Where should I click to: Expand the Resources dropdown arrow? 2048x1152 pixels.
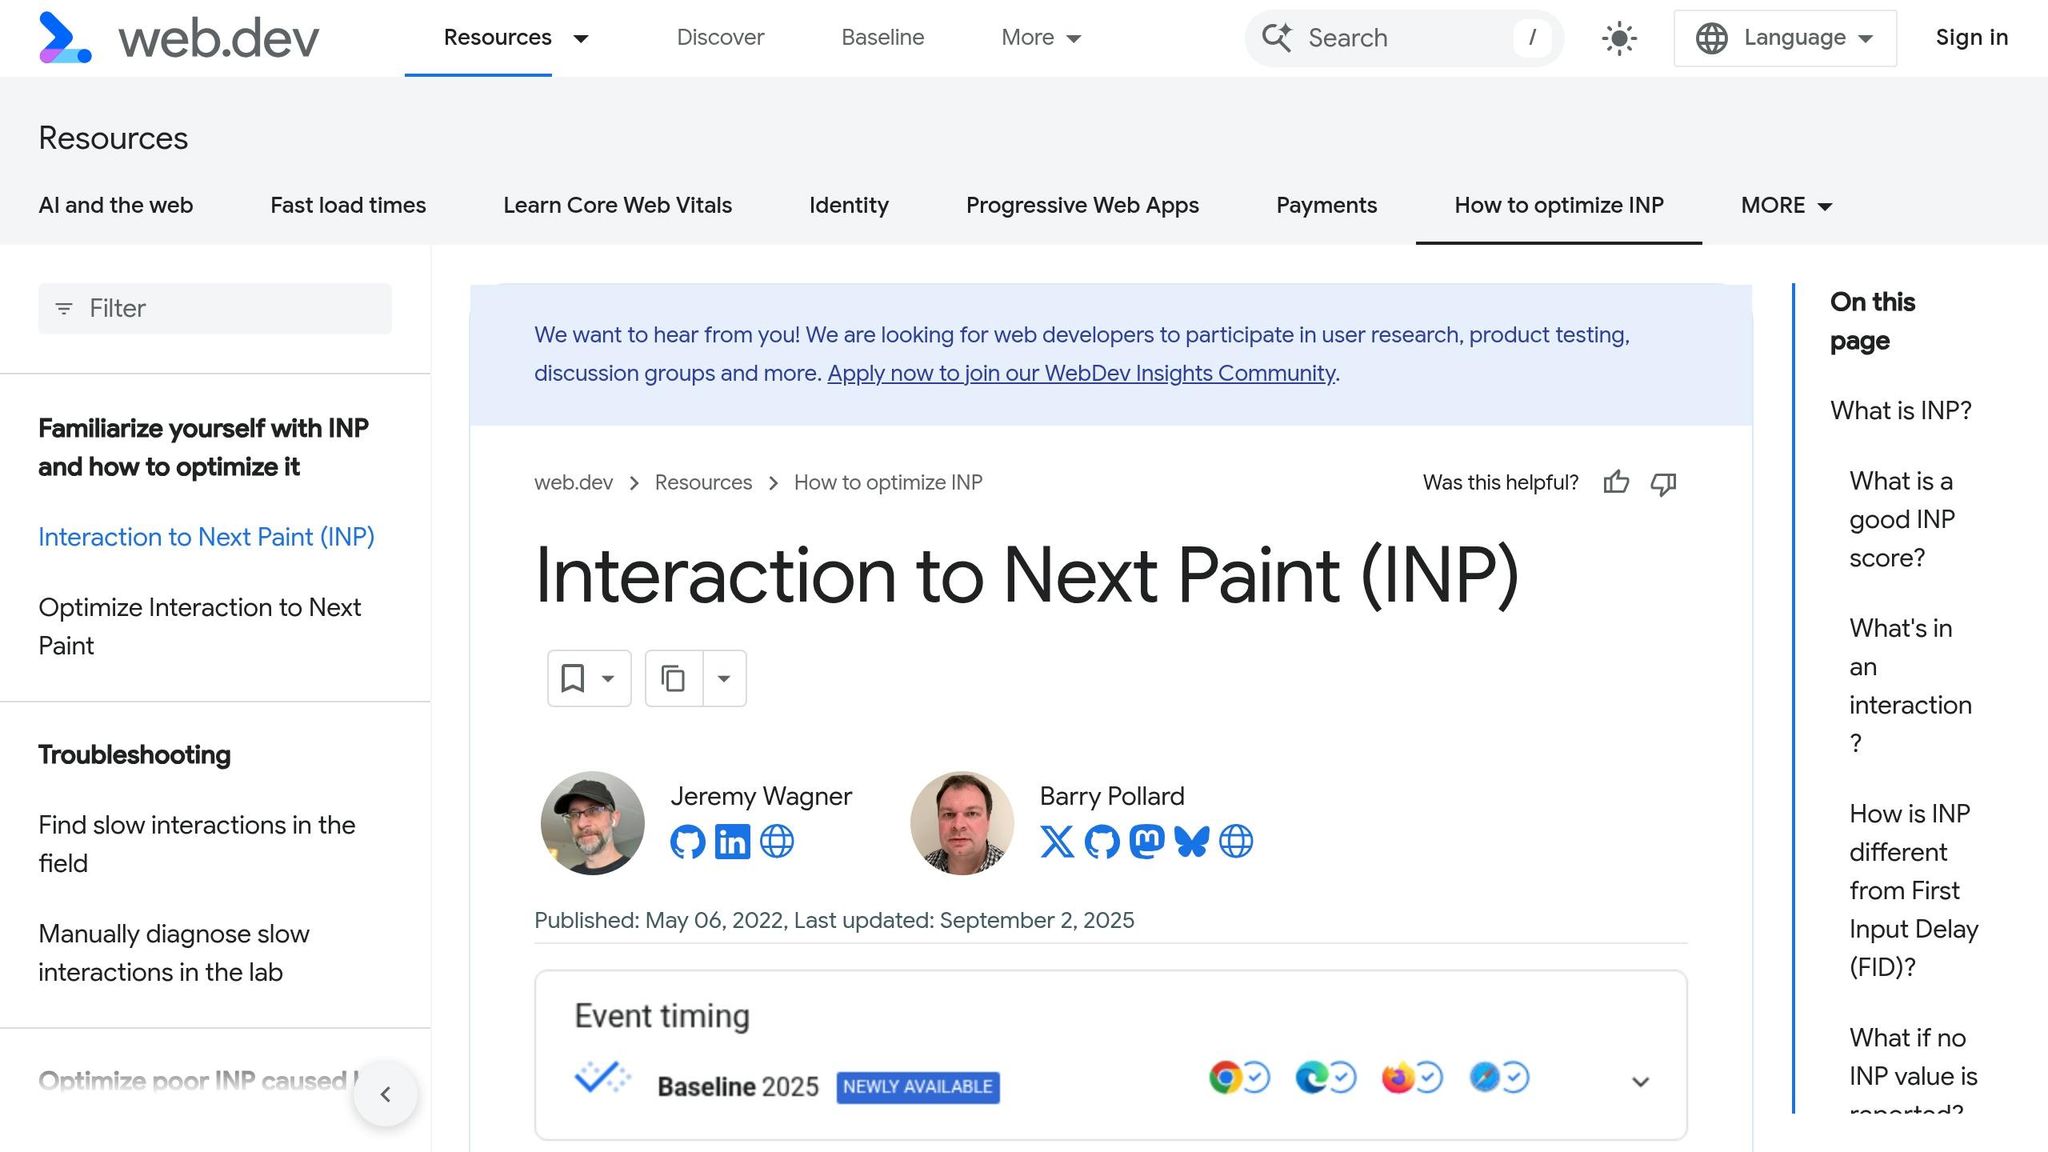(x=580, y=39)
